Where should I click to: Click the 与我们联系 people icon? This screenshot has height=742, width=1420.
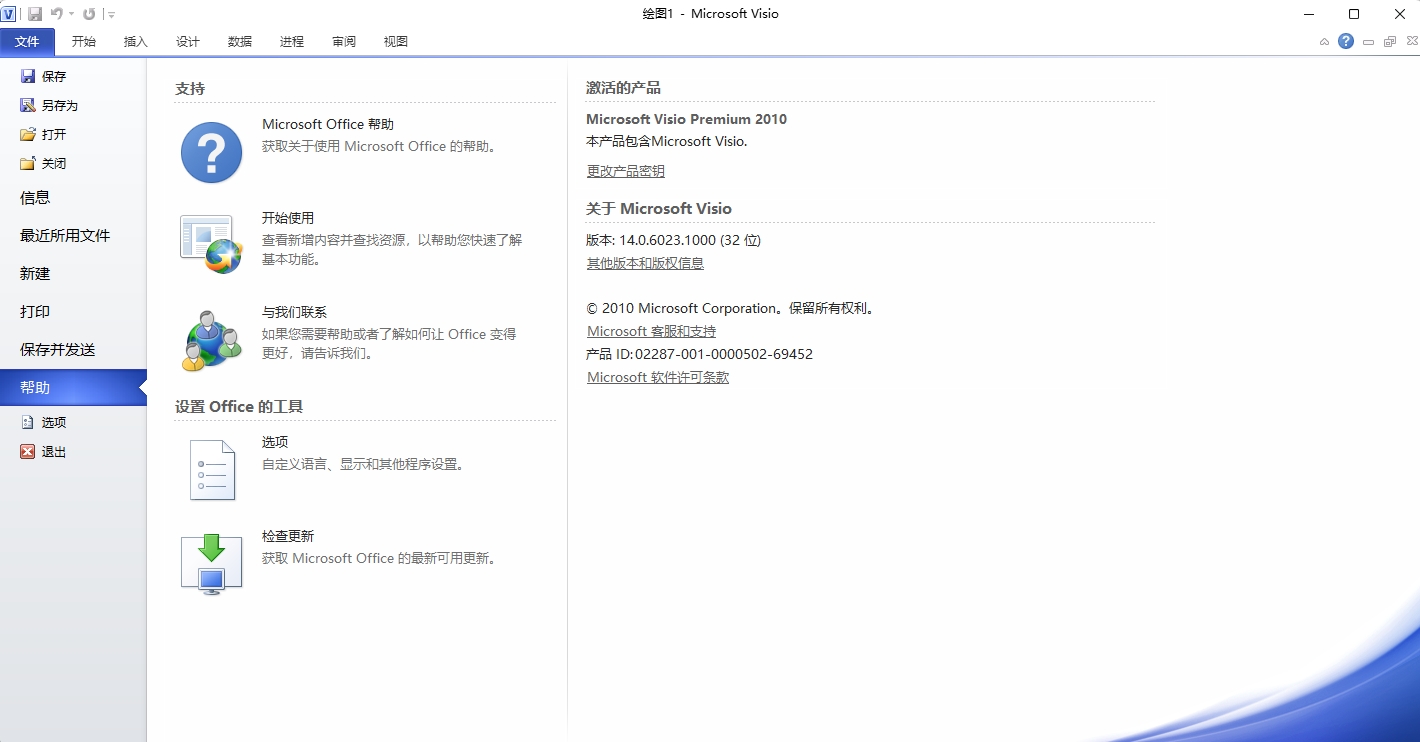(x=211, y=340)
